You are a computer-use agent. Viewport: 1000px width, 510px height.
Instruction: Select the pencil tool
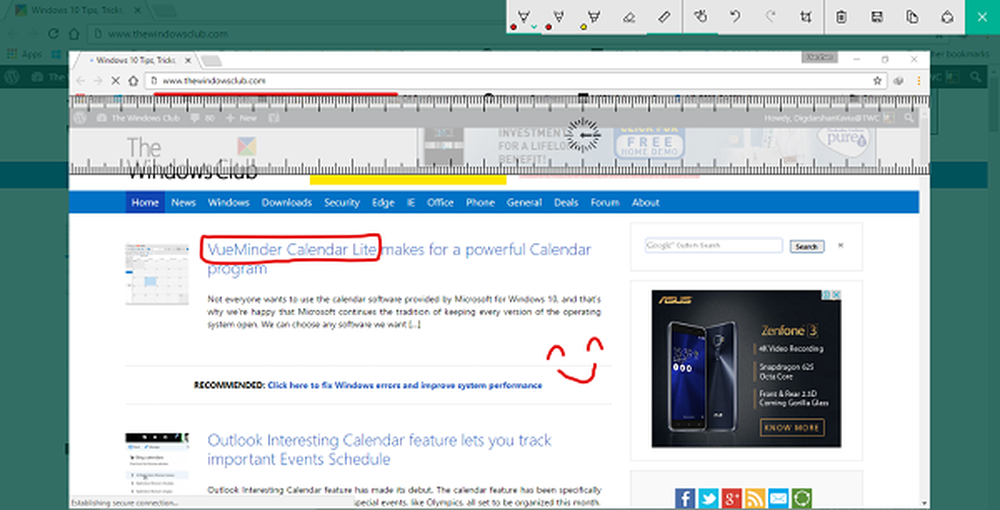[x=558, y=17]
